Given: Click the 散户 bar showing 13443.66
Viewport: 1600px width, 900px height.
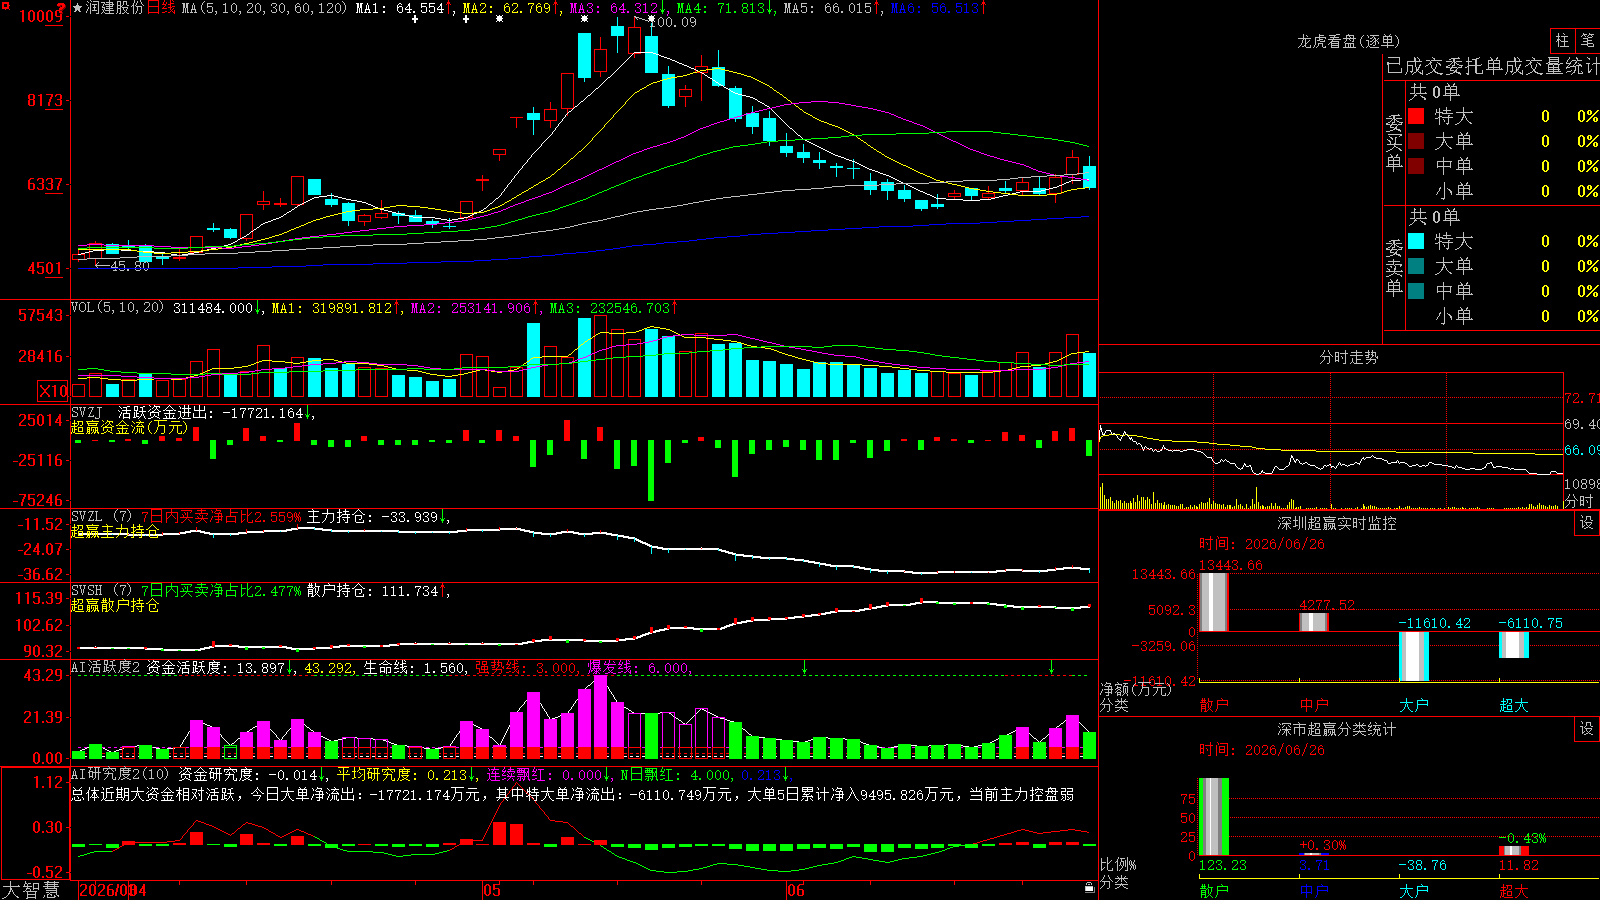Looking at the screenshot, I should pyautogui.click(x=1214, y=602).
